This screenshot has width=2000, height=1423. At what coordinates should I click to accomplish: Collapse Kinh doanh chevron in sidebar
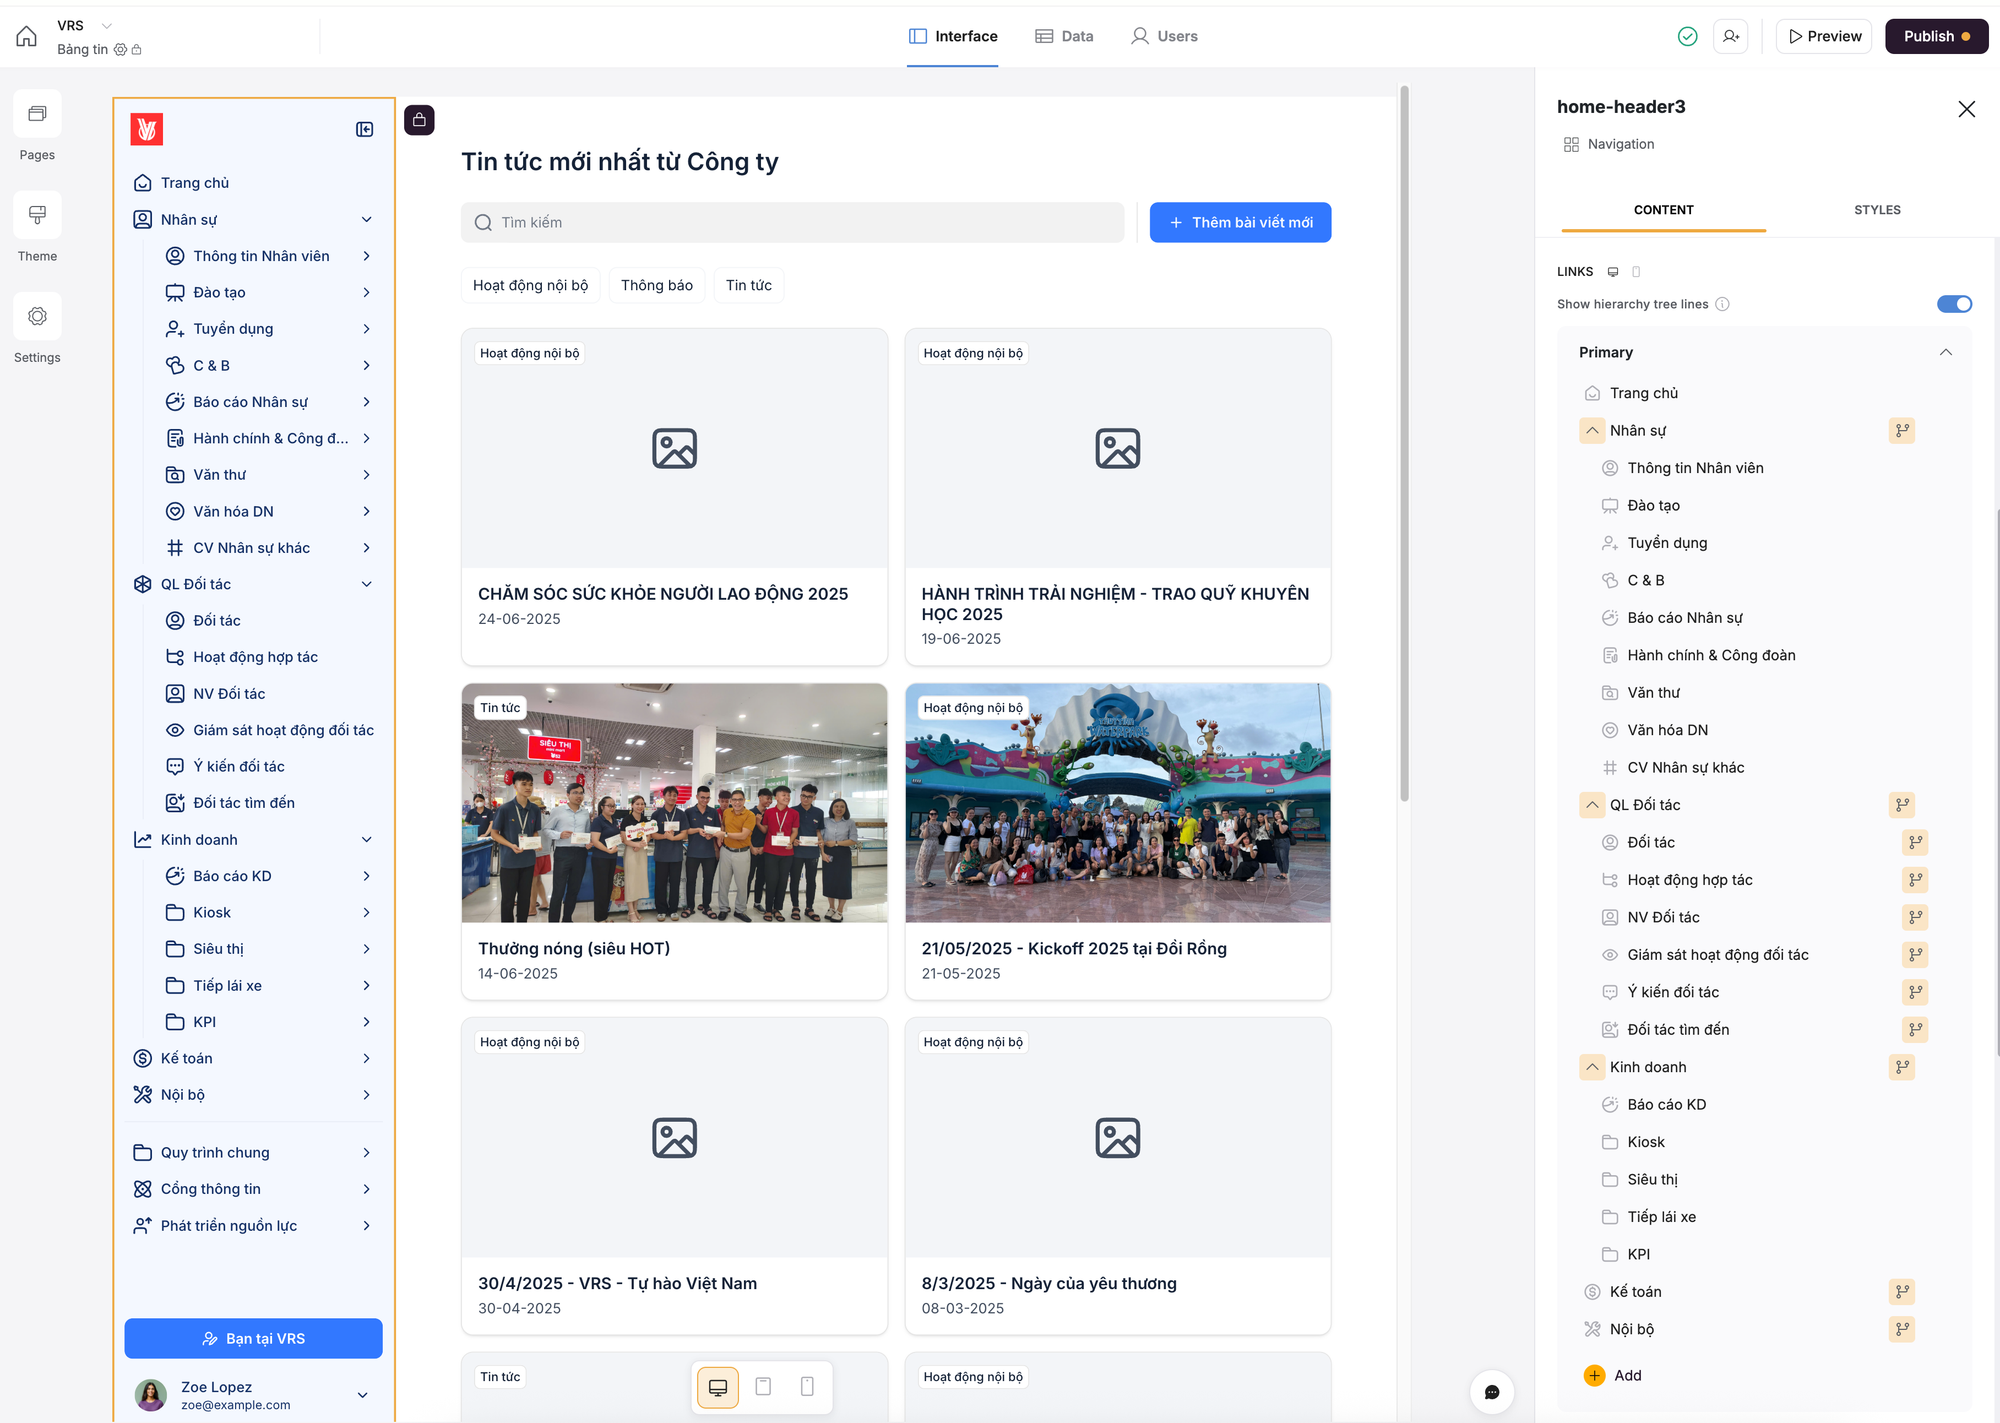(x=367, y=840)
